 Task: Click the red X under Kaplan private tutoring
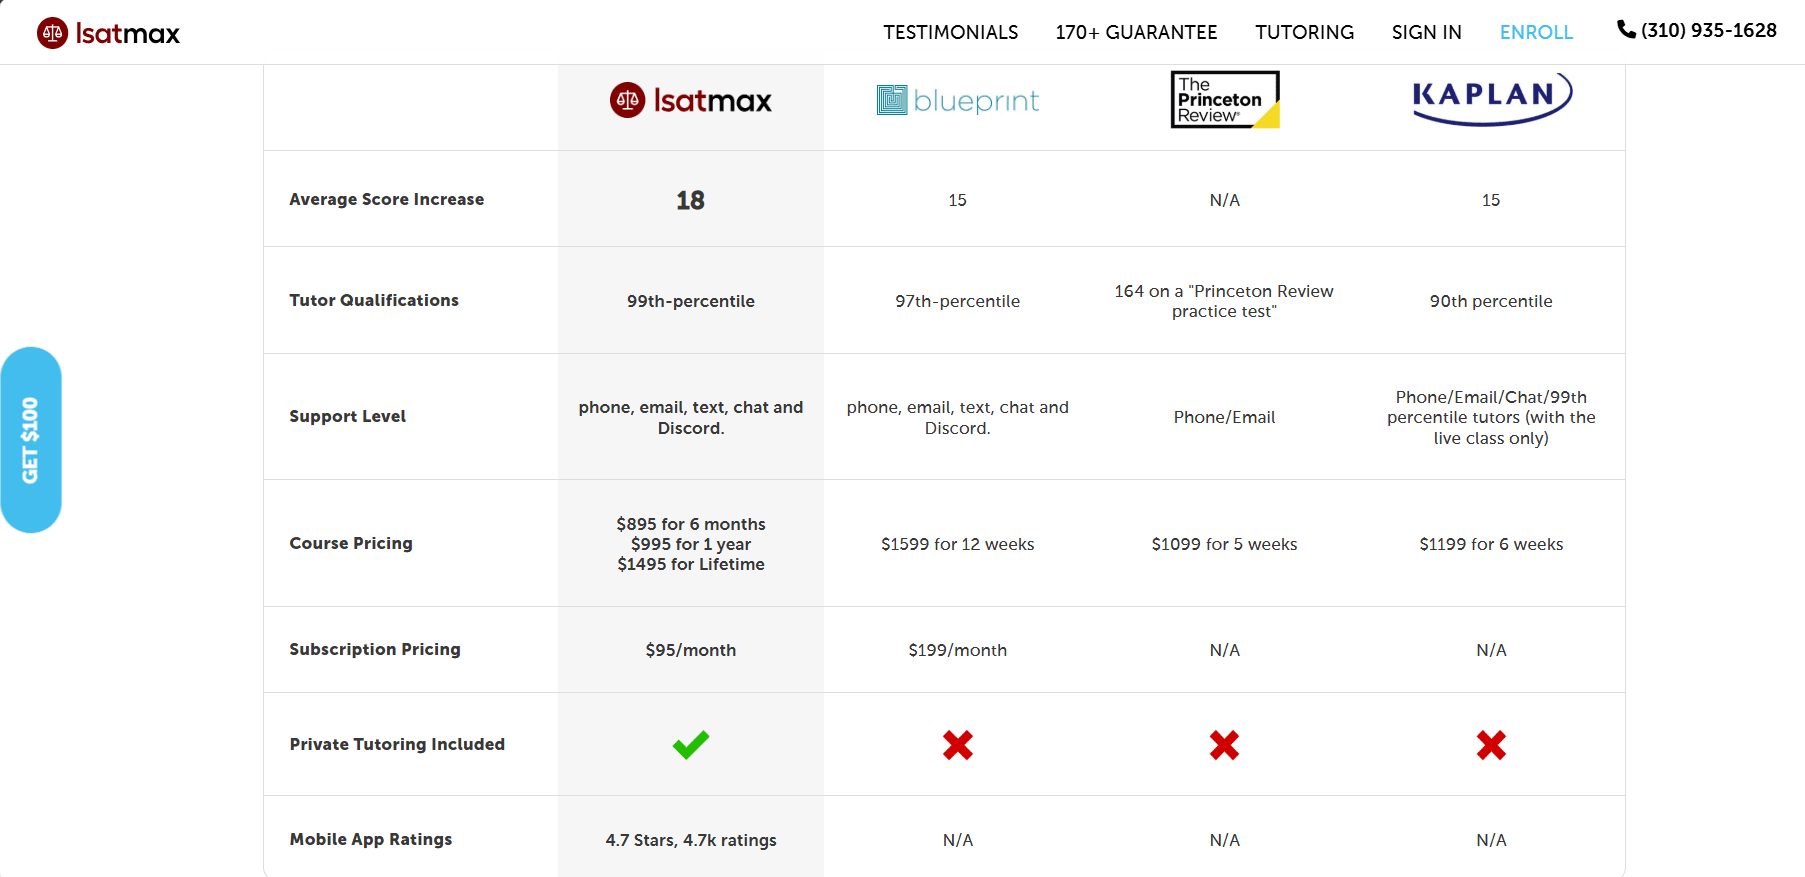click(1492, 745)
